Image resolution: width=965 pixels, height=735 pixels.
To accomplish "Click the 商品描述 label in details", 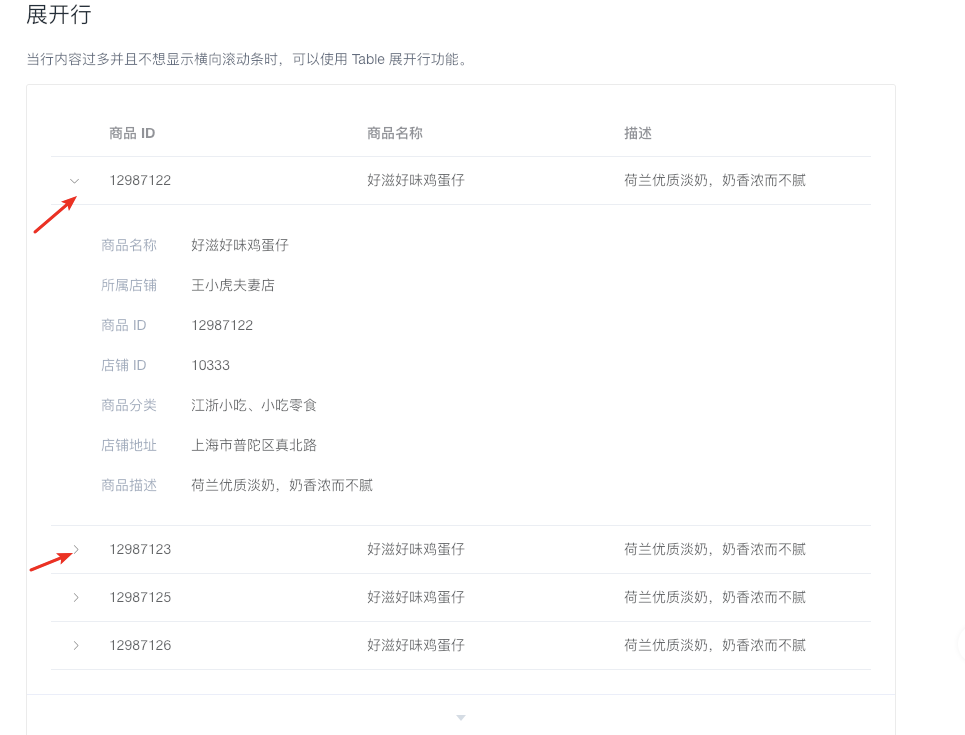I will [129, 485].
